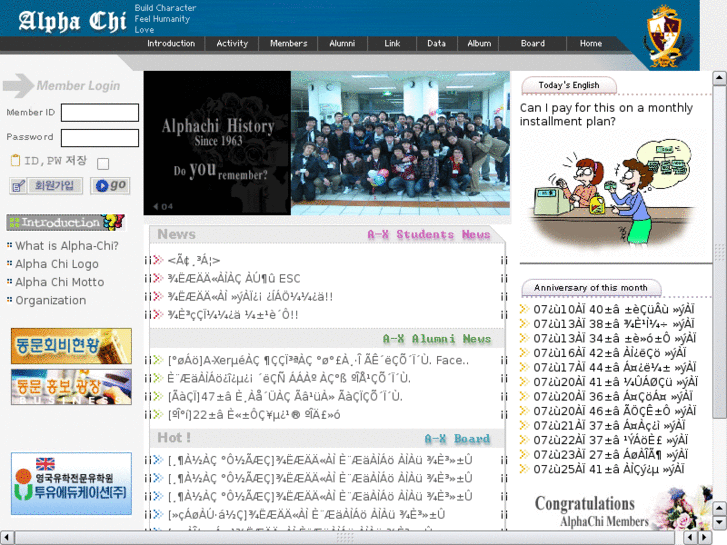Click the Today's English tab
Screen dimensions: 727x545
569,85
